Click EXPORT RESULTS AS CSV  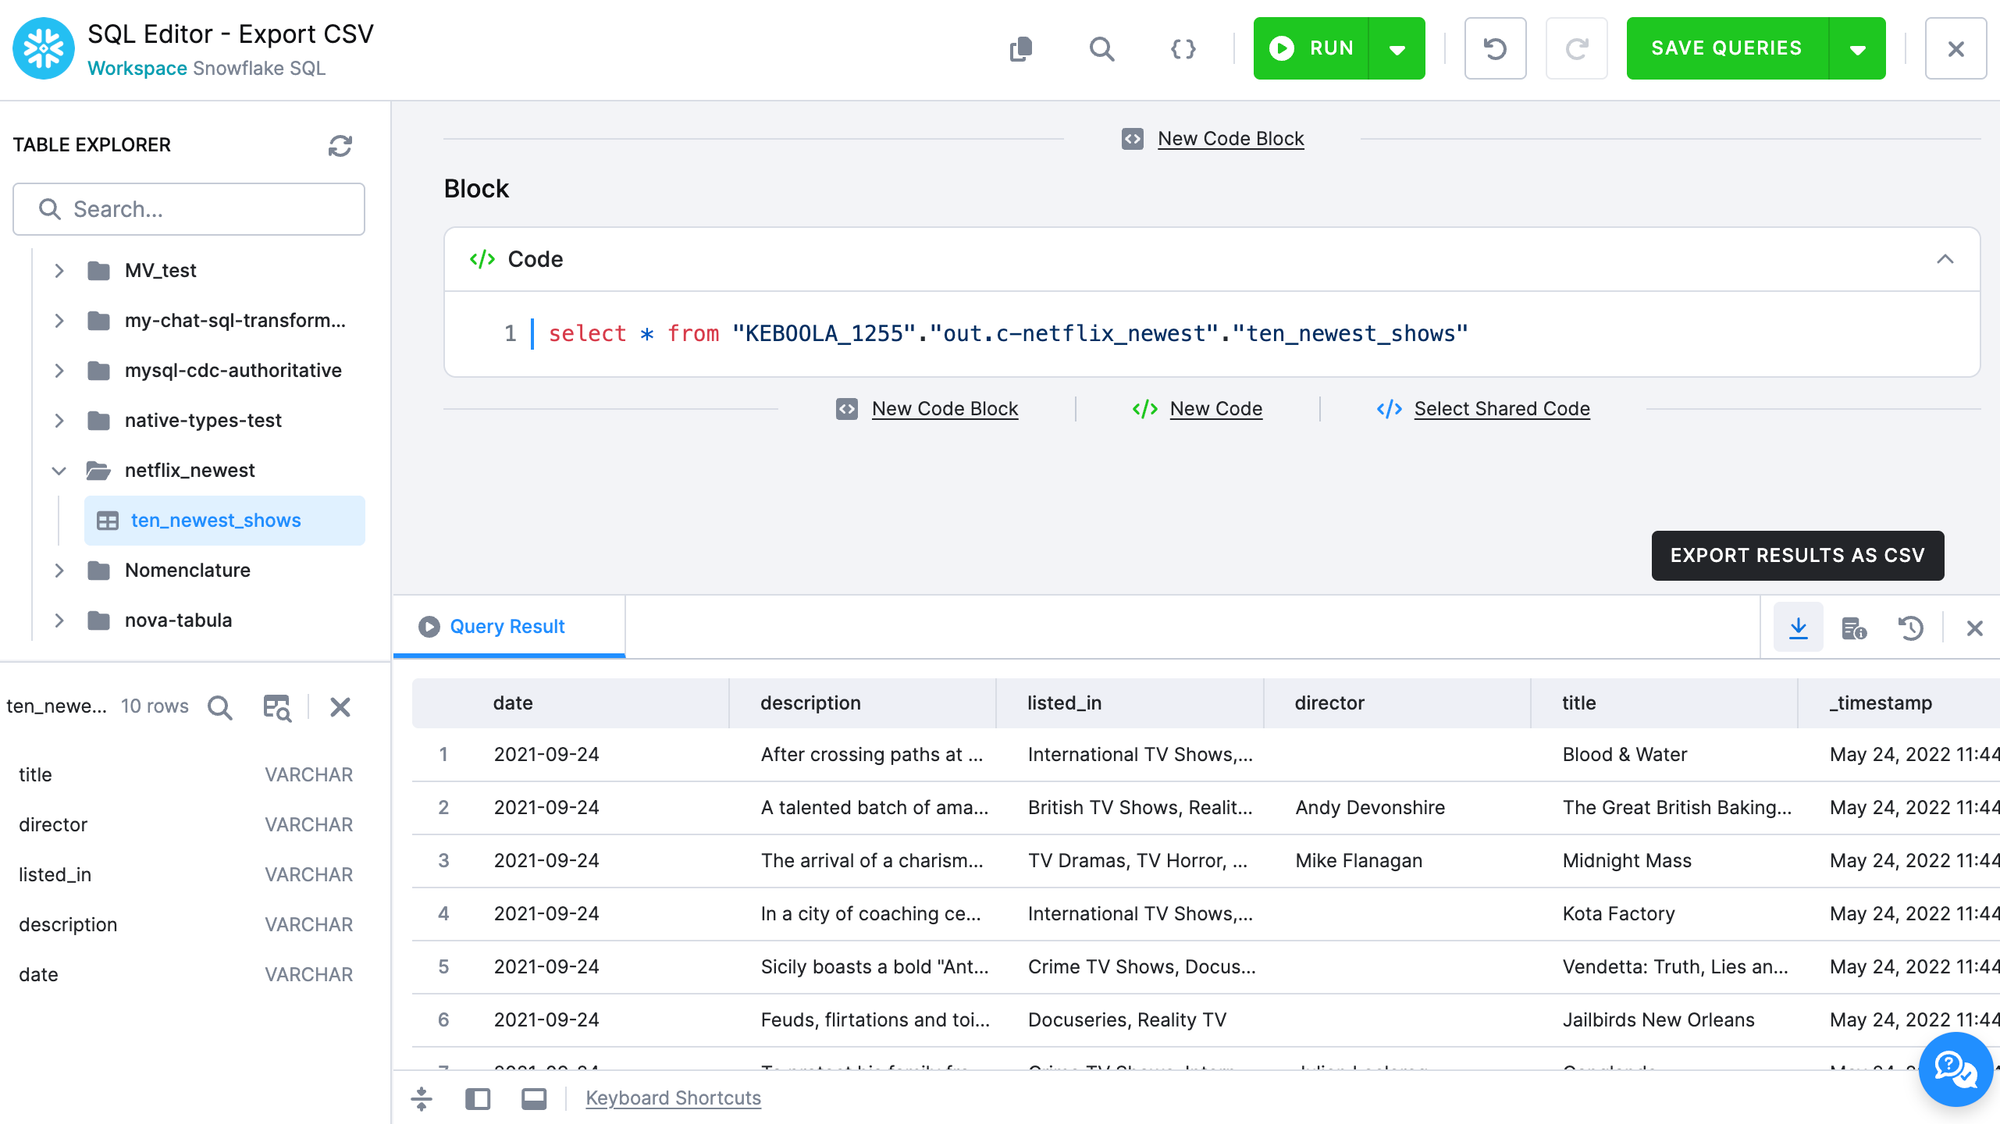coord(1796,555)
